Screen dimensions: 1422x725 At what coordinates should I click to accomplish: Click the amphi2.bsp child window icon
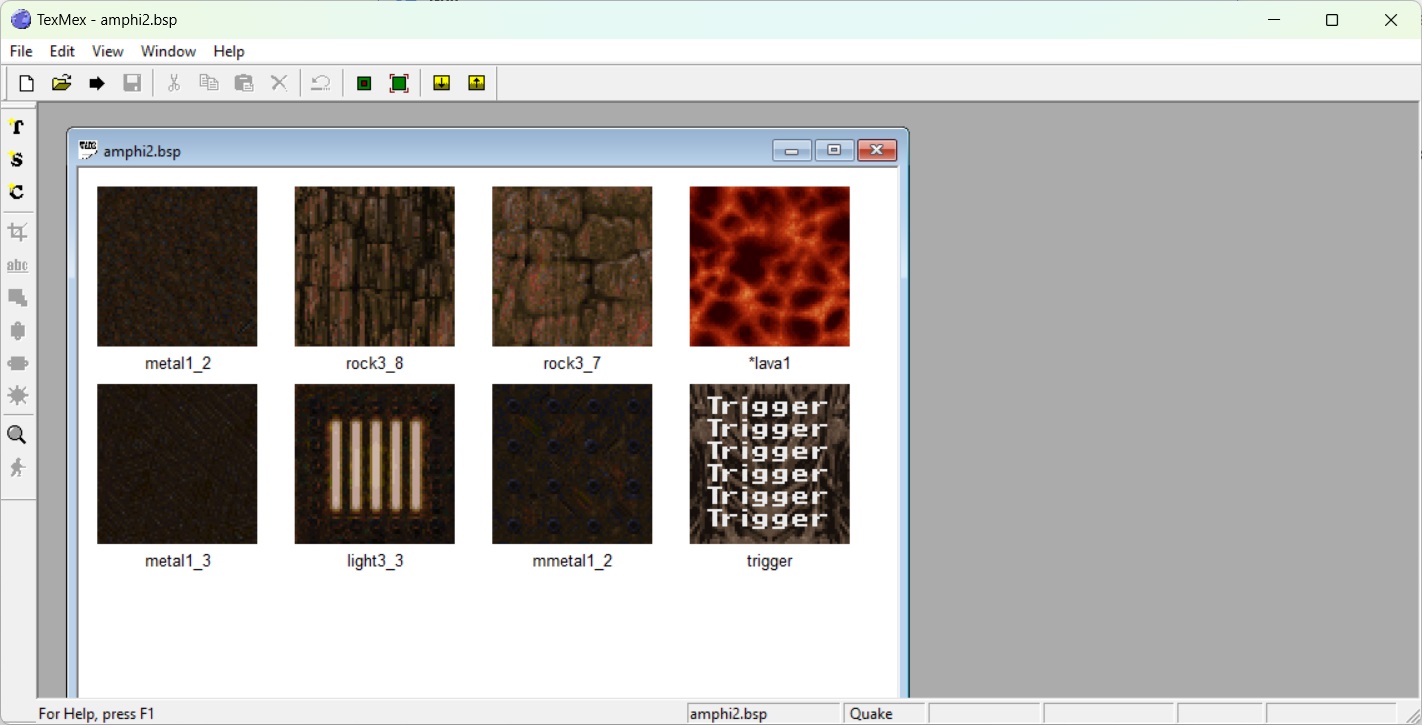pyautogui.click(x=88, y=151)
